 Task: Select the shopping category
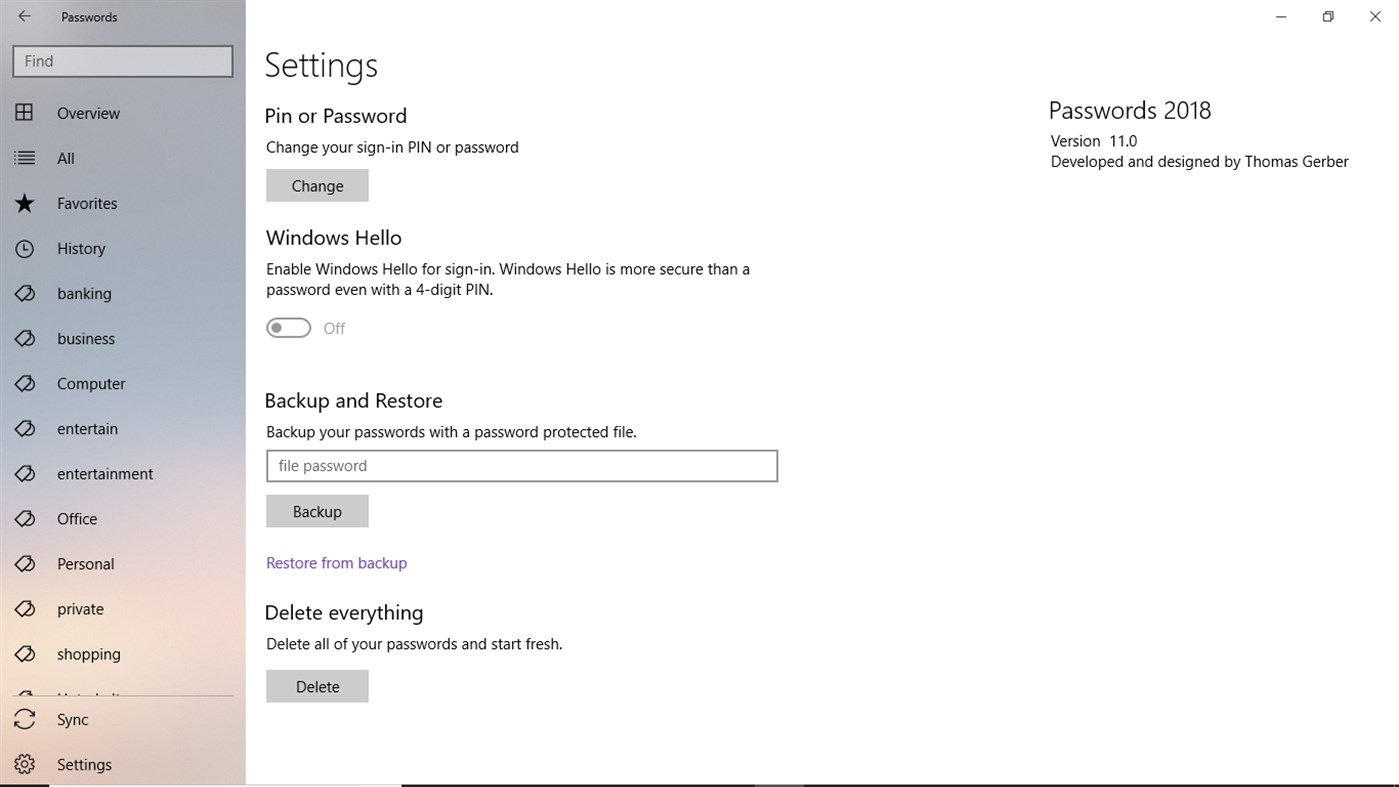[123, 653]
